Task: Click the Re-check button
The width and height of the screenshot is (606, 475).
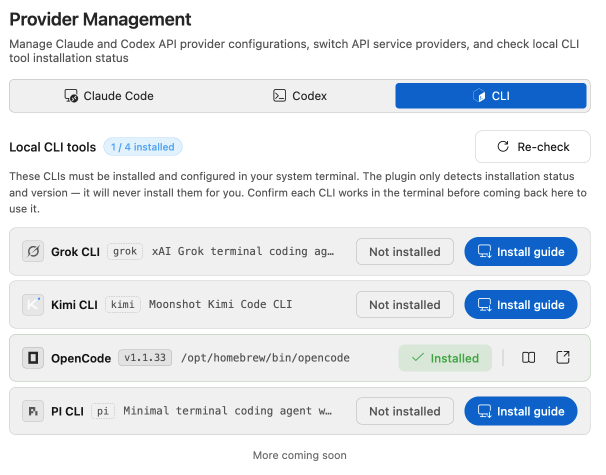Action: tap(533, 147)
